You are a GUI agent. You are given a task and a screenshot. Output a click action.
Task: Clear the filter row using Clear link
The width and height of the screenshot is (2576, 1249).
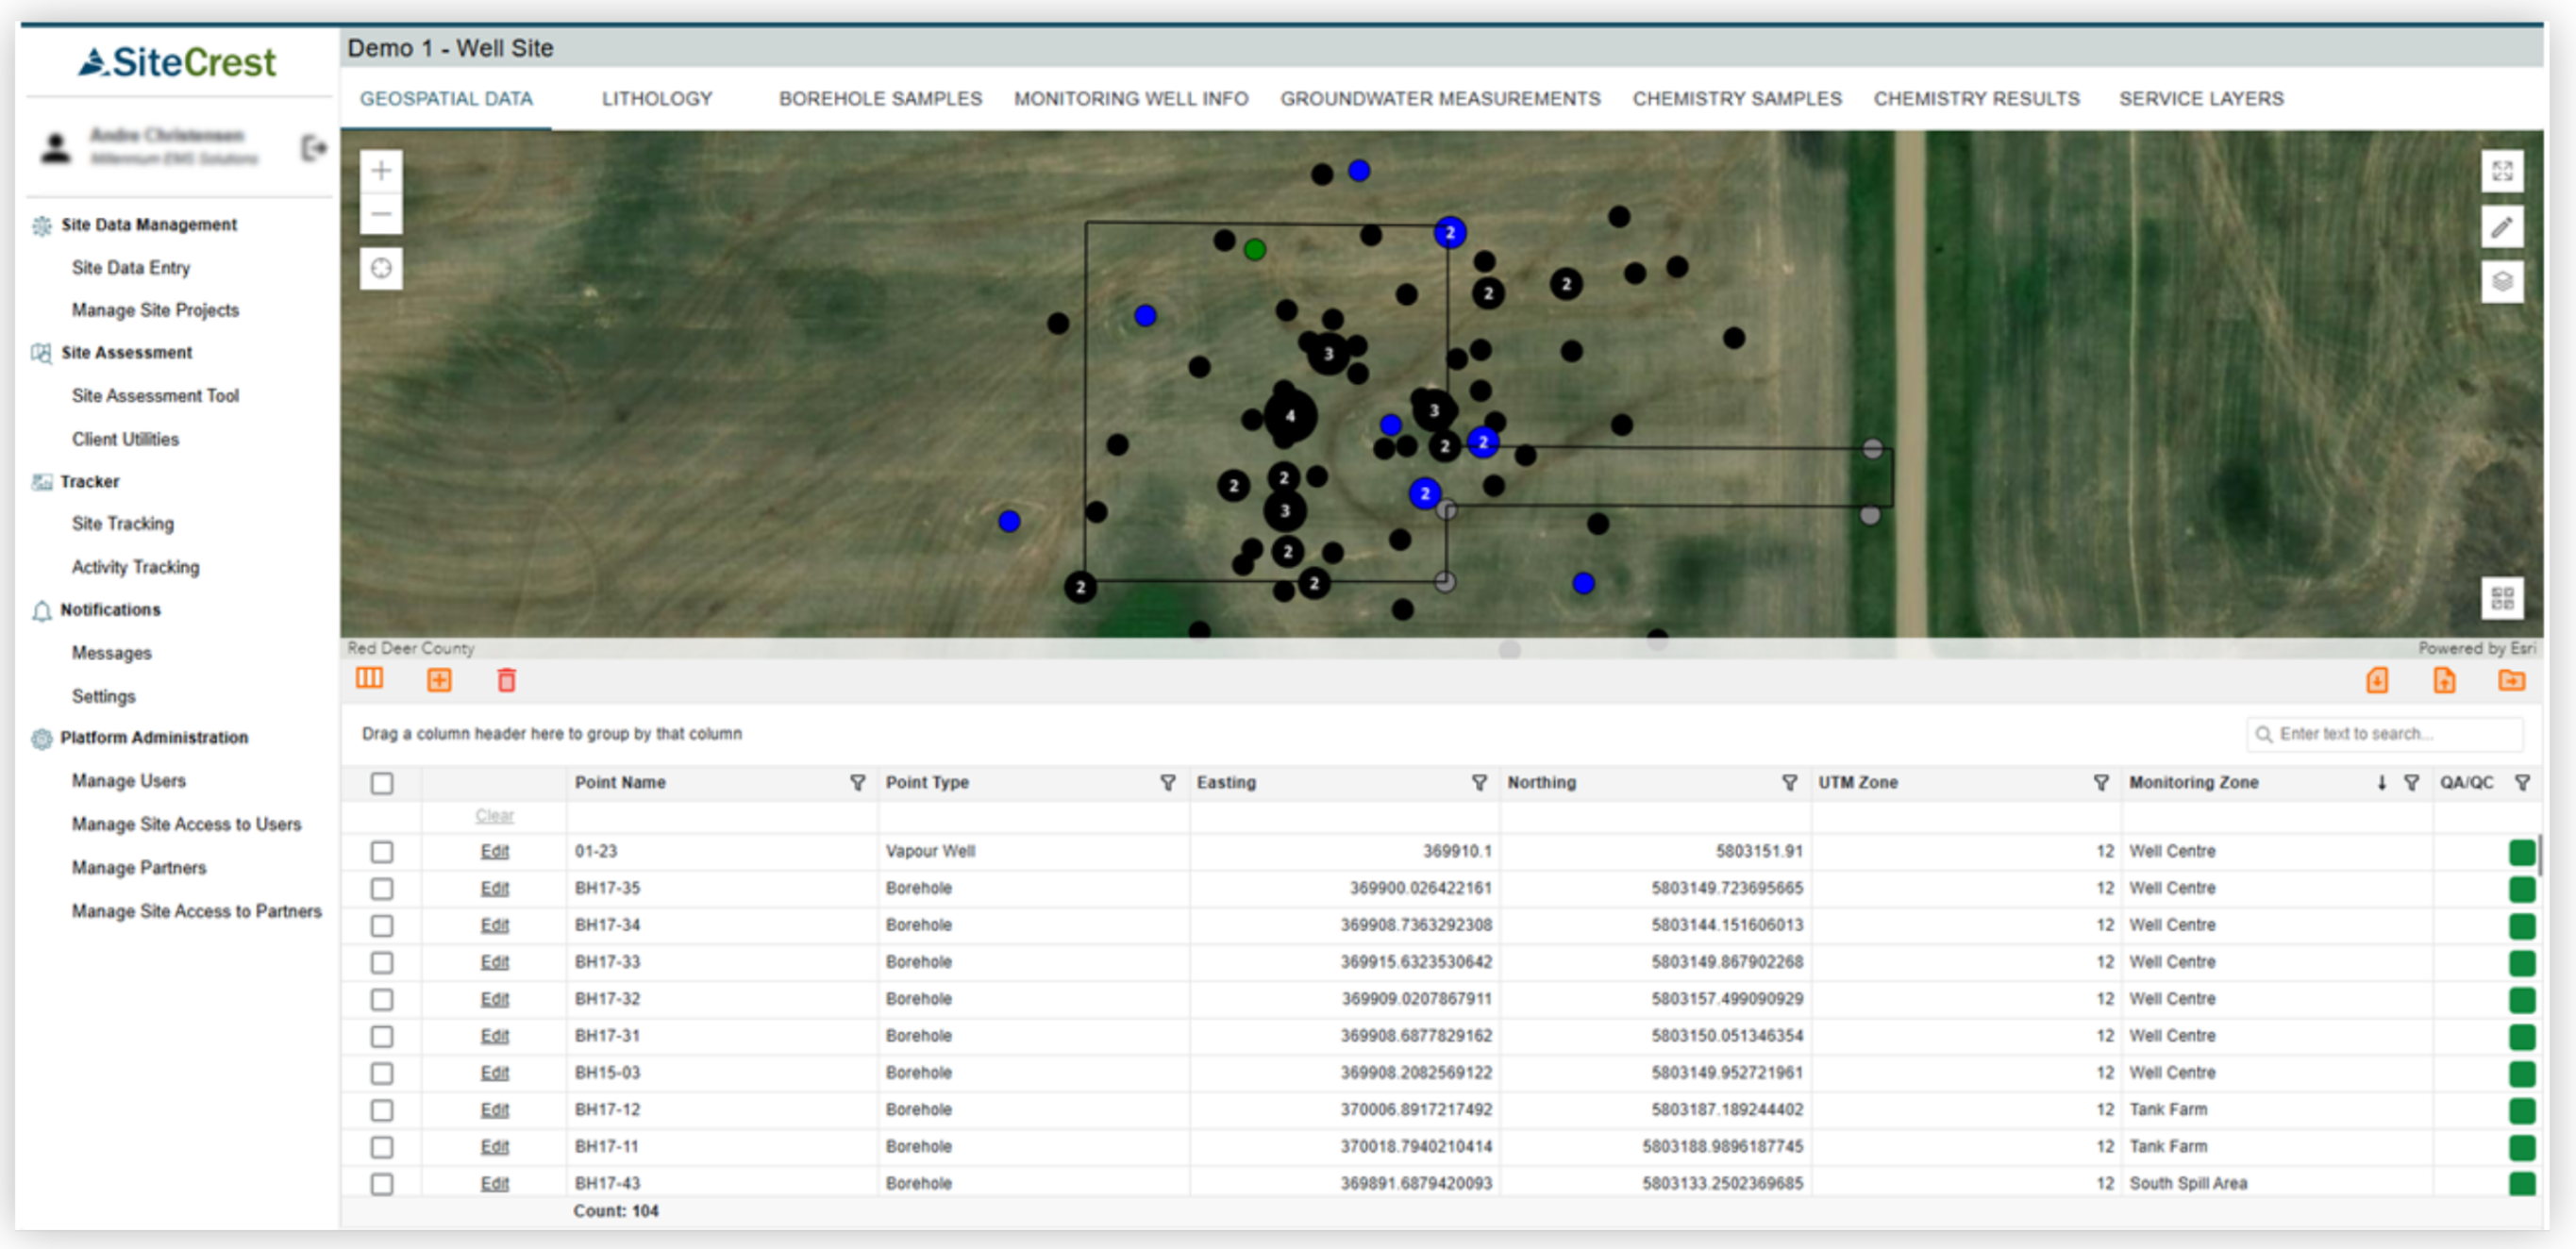(495, 816)
